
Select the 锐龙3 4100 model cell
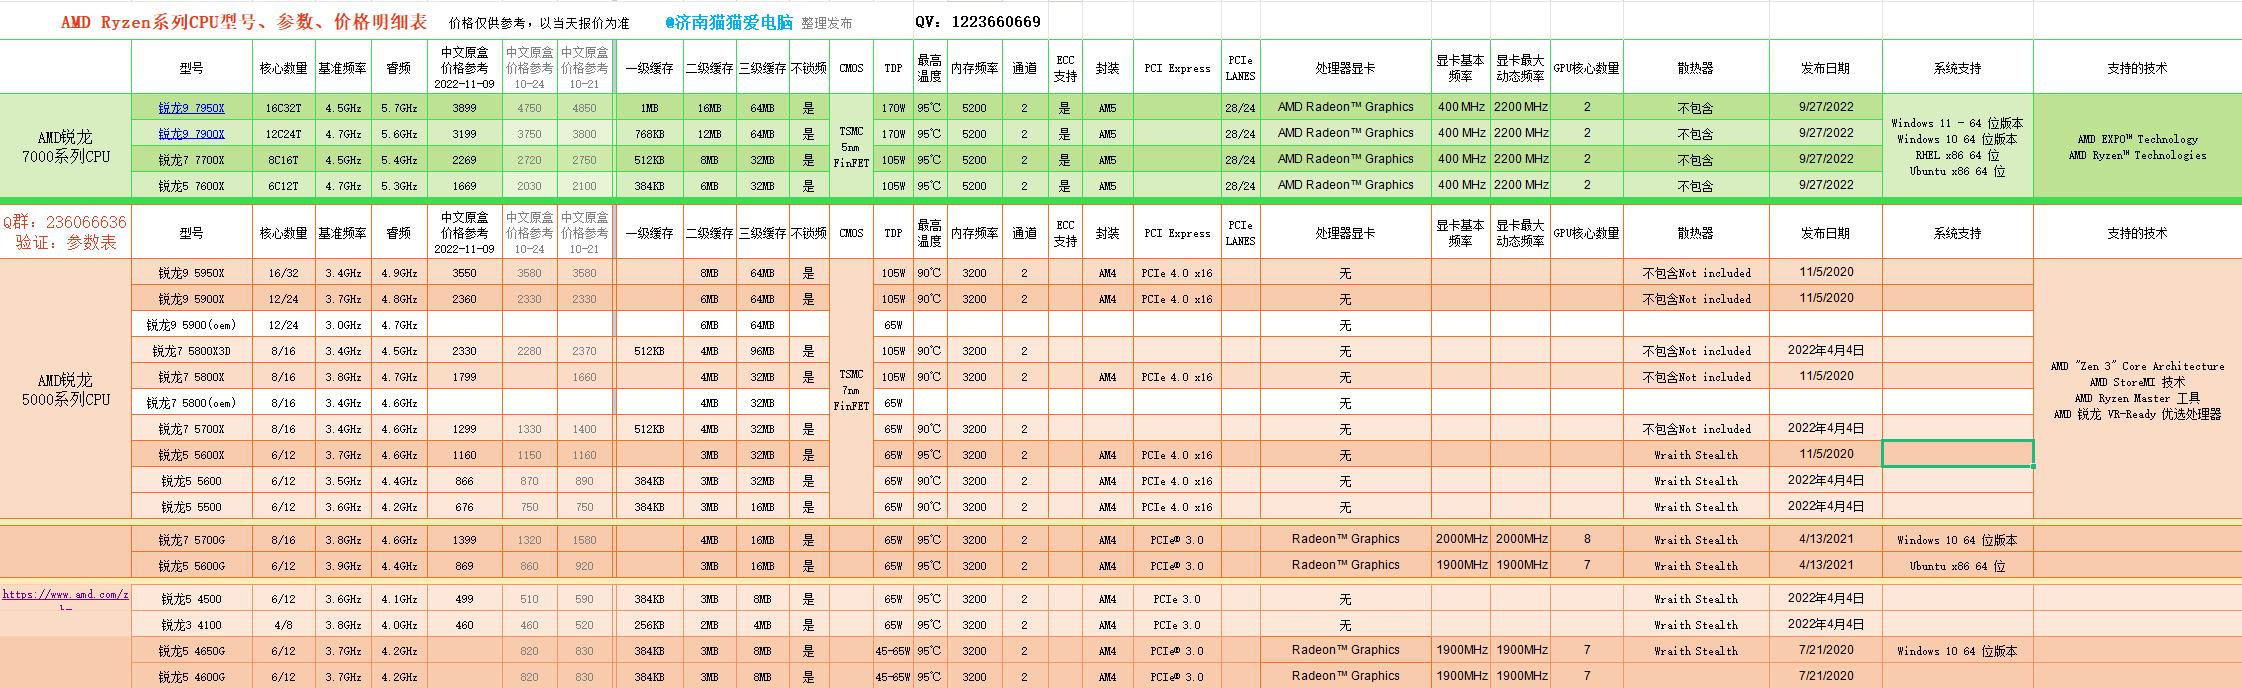coord(191,625)
